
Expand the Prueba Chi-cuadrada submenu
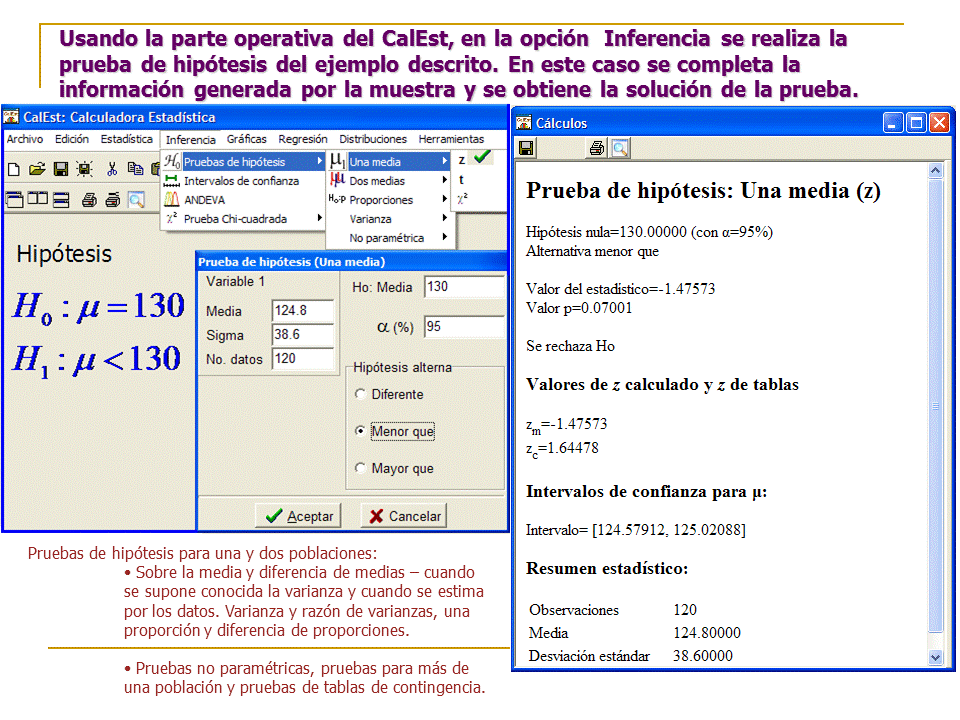click(235, 219)
